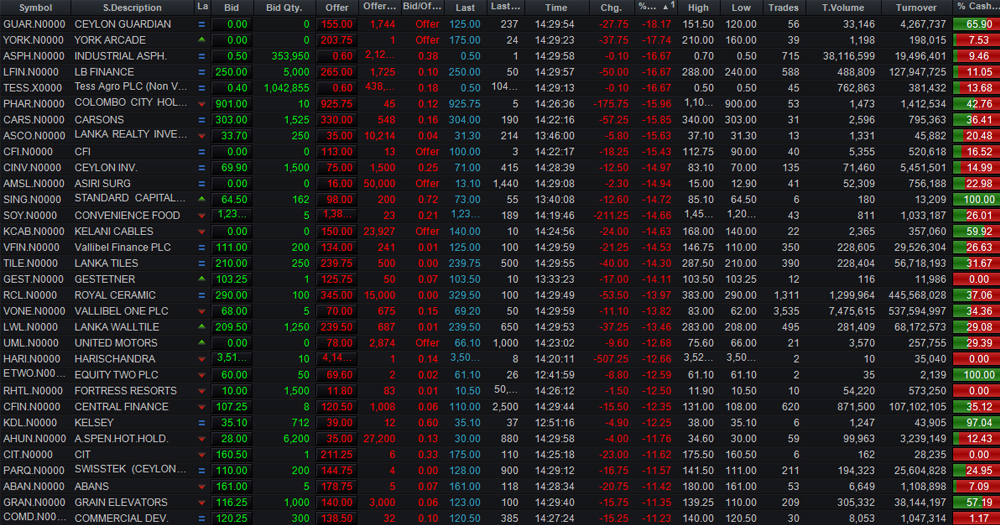
Task: Click the down arrow in A.SPEN.HOT.HOLD. row
Action: pos(202,439)
